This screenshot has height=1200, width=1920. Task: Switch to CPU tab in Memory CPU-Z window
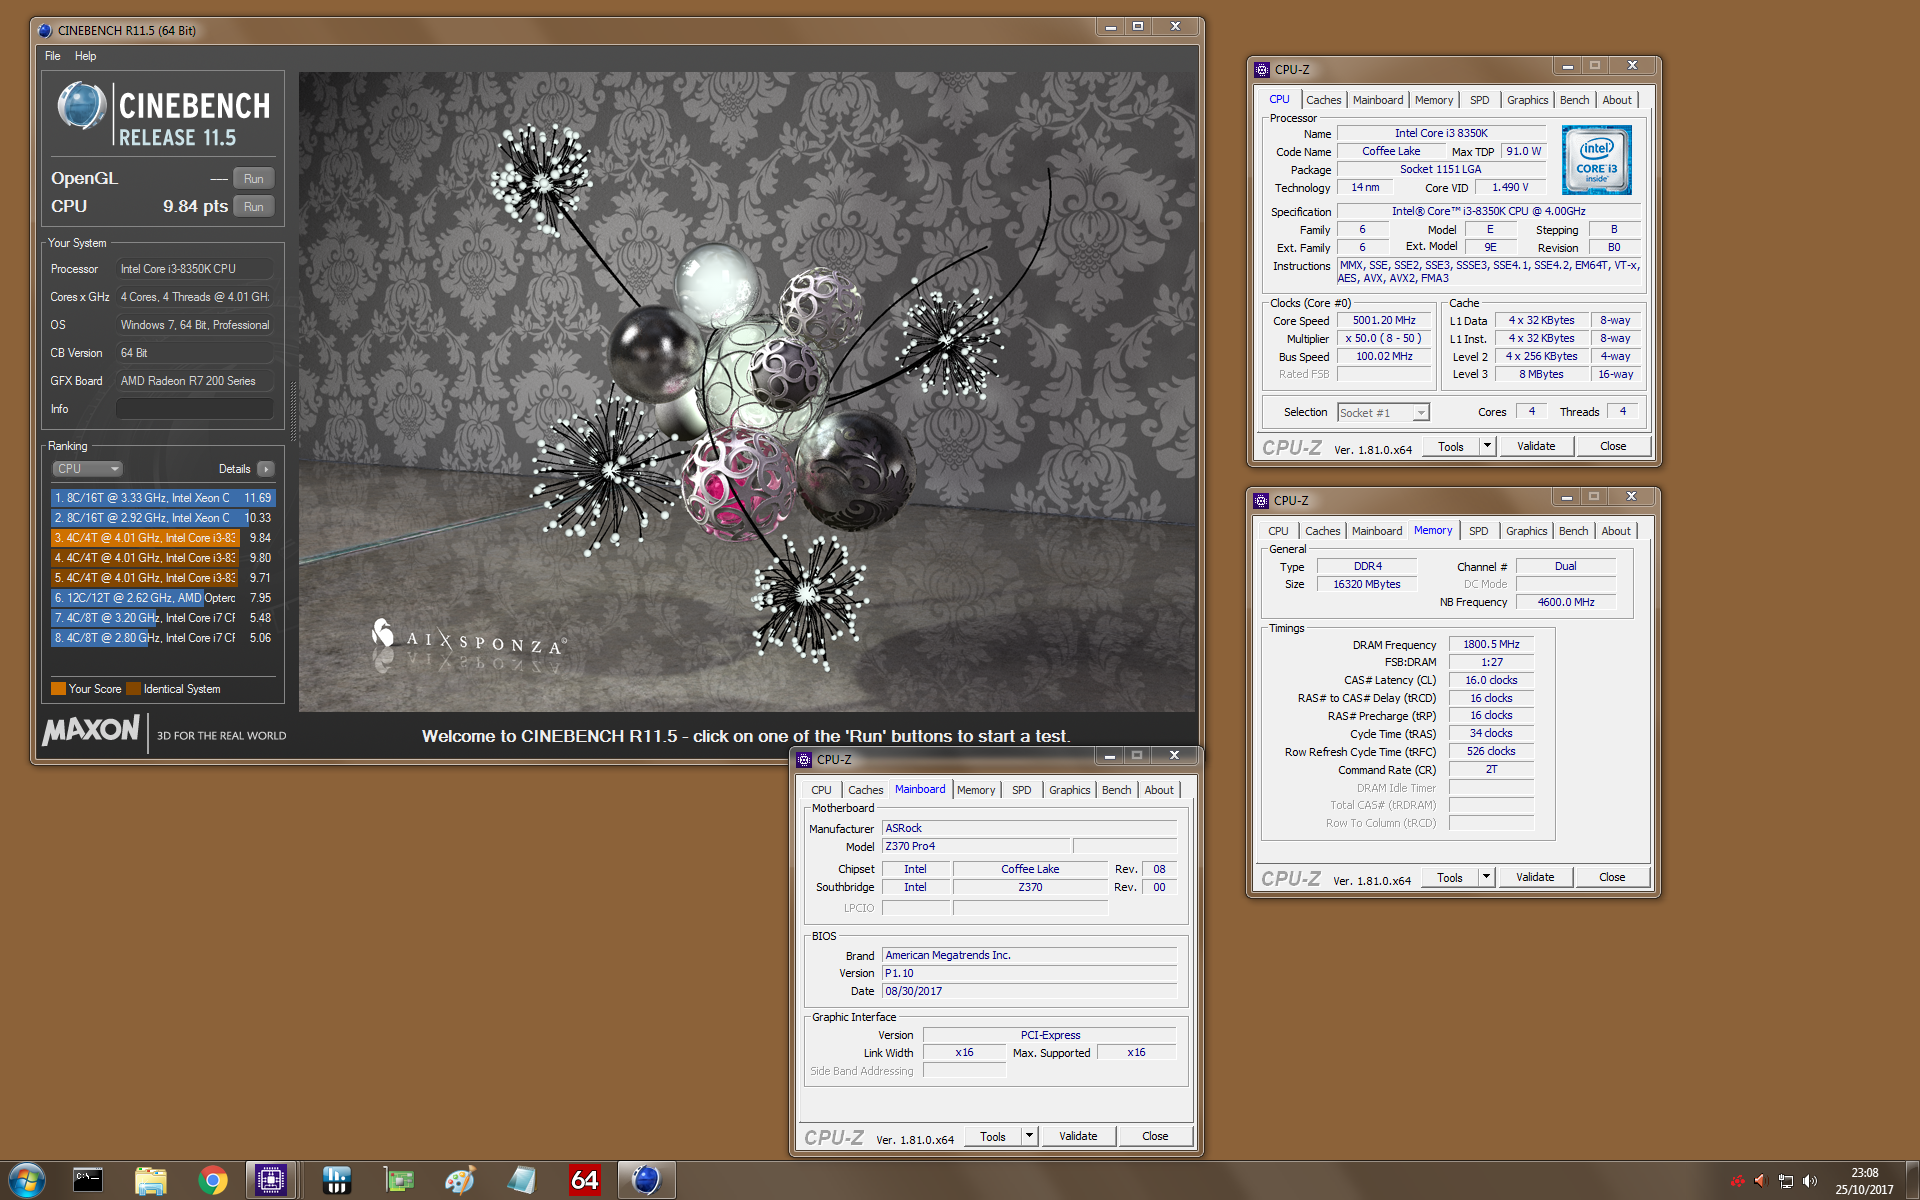(1278, 531)
